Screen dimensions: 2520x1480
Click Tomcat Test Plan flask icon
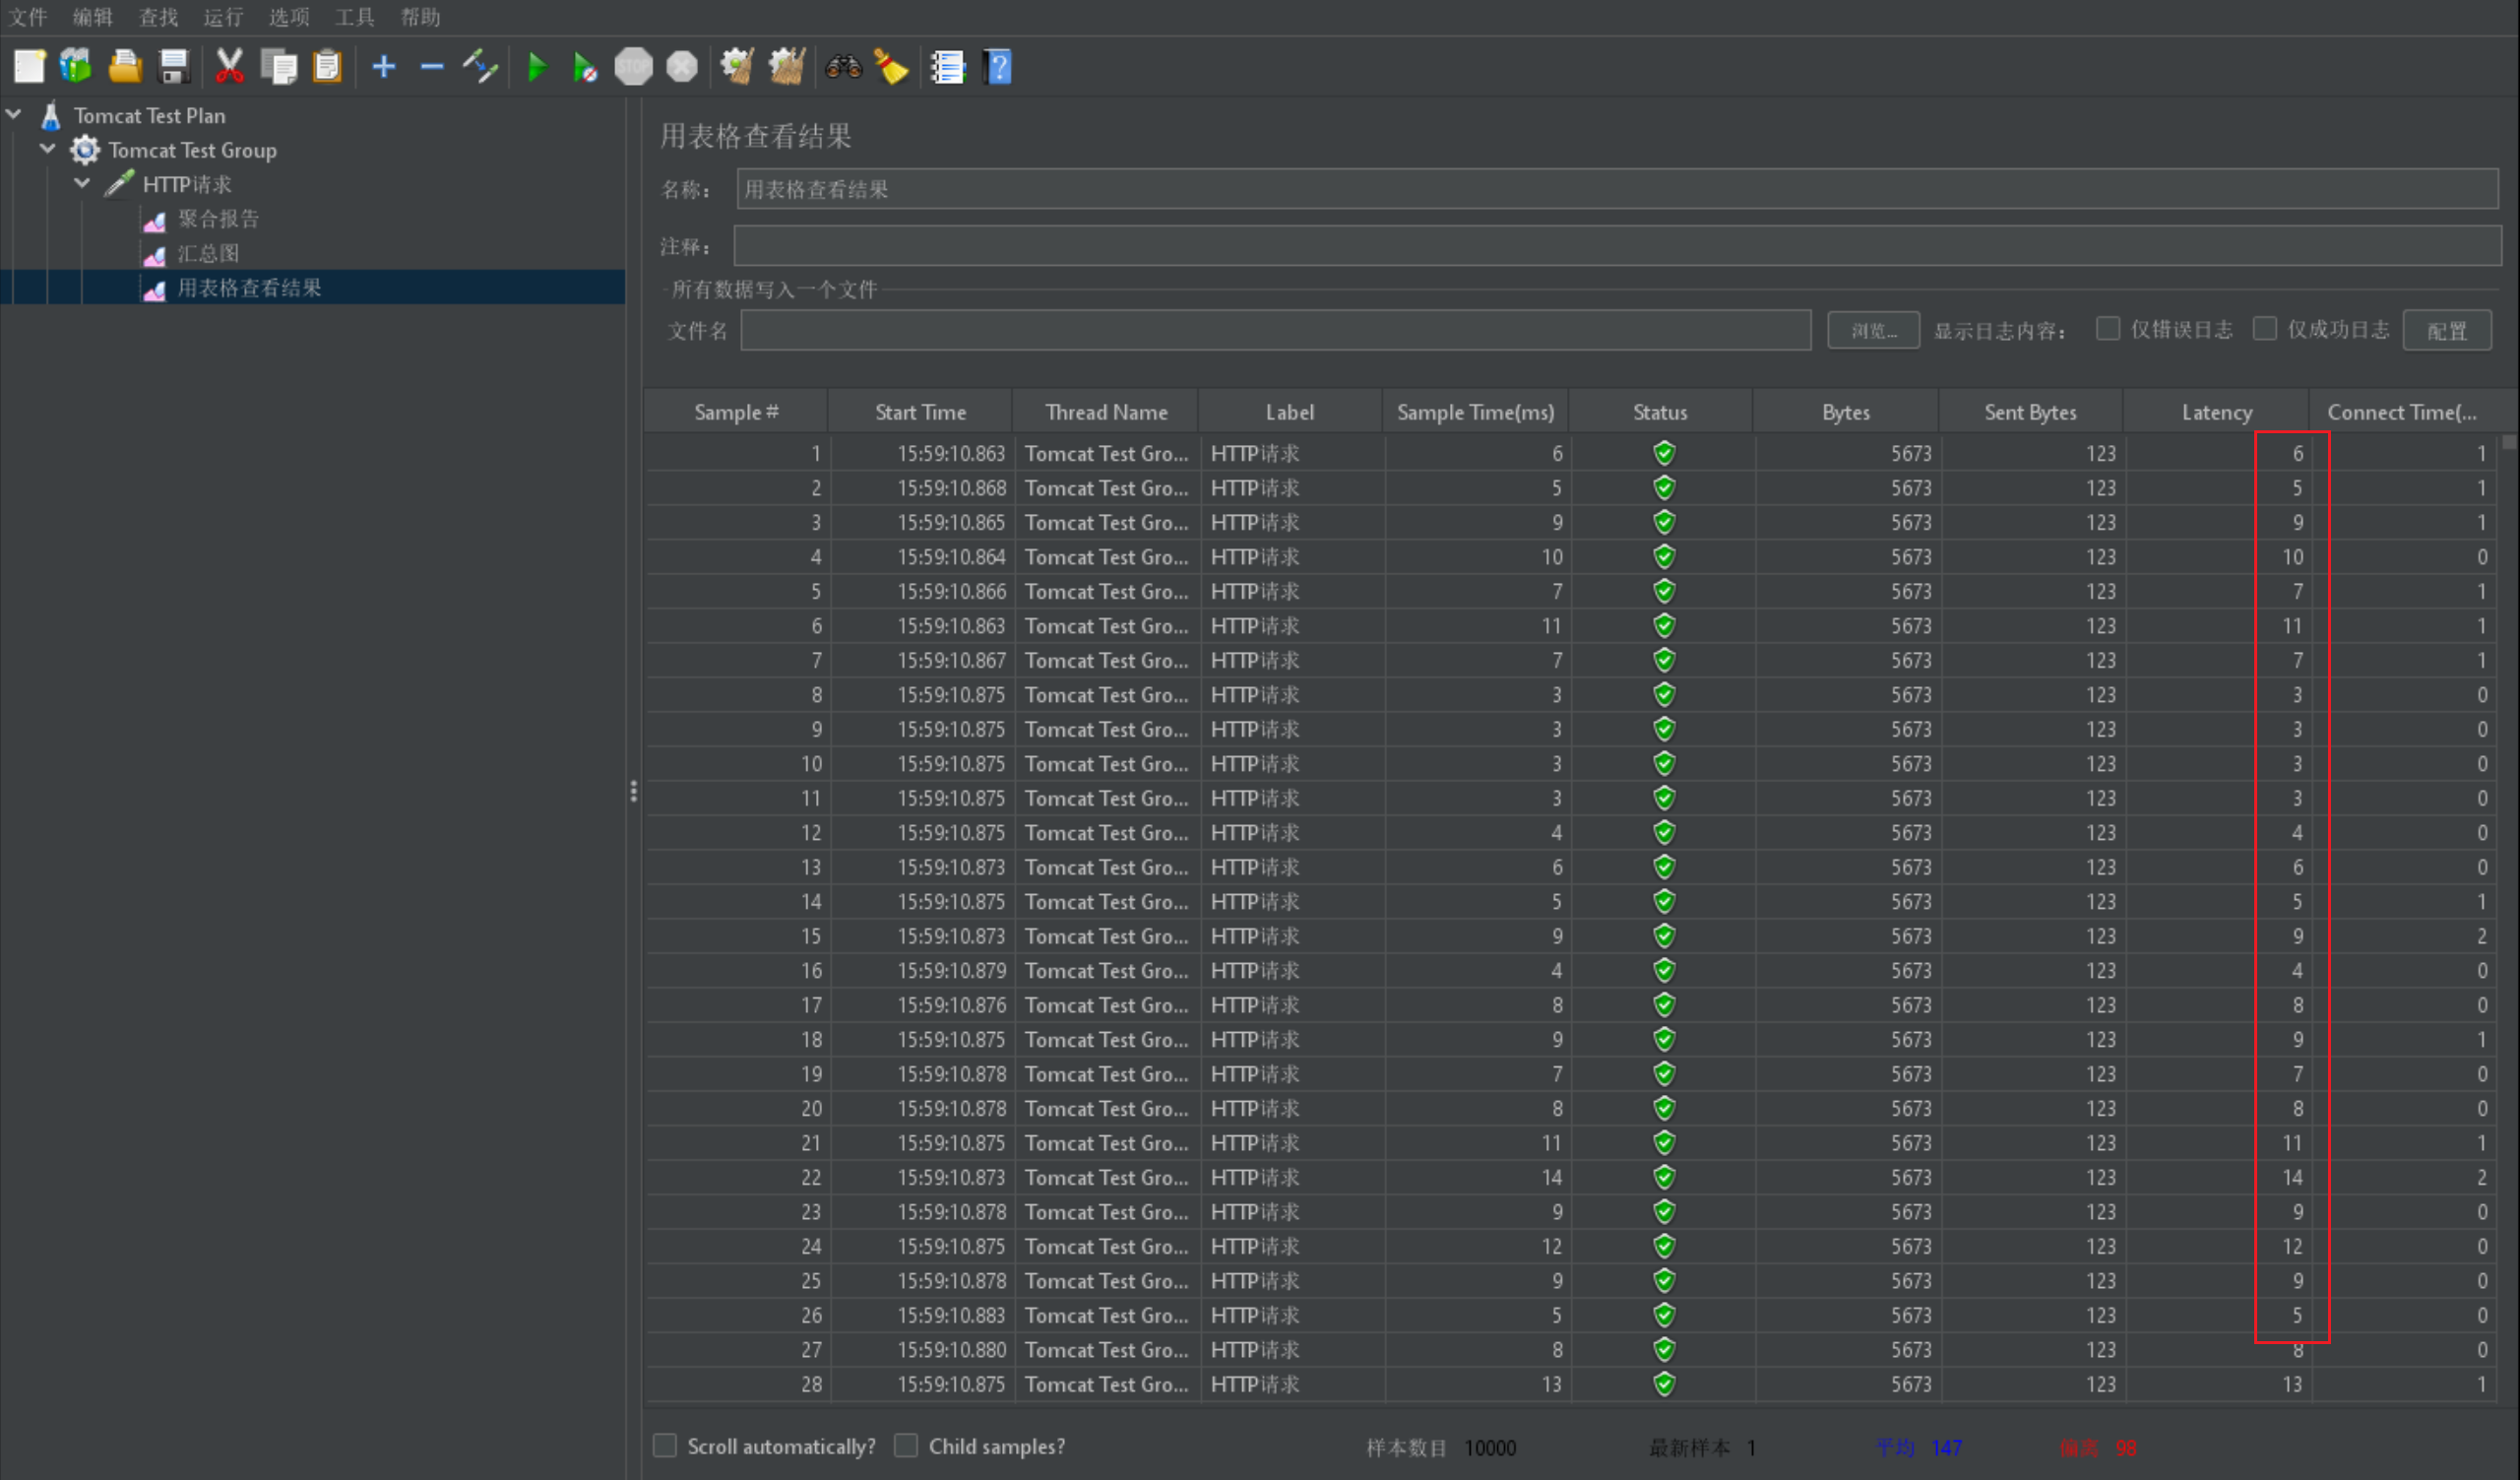(x=52, y=116)
